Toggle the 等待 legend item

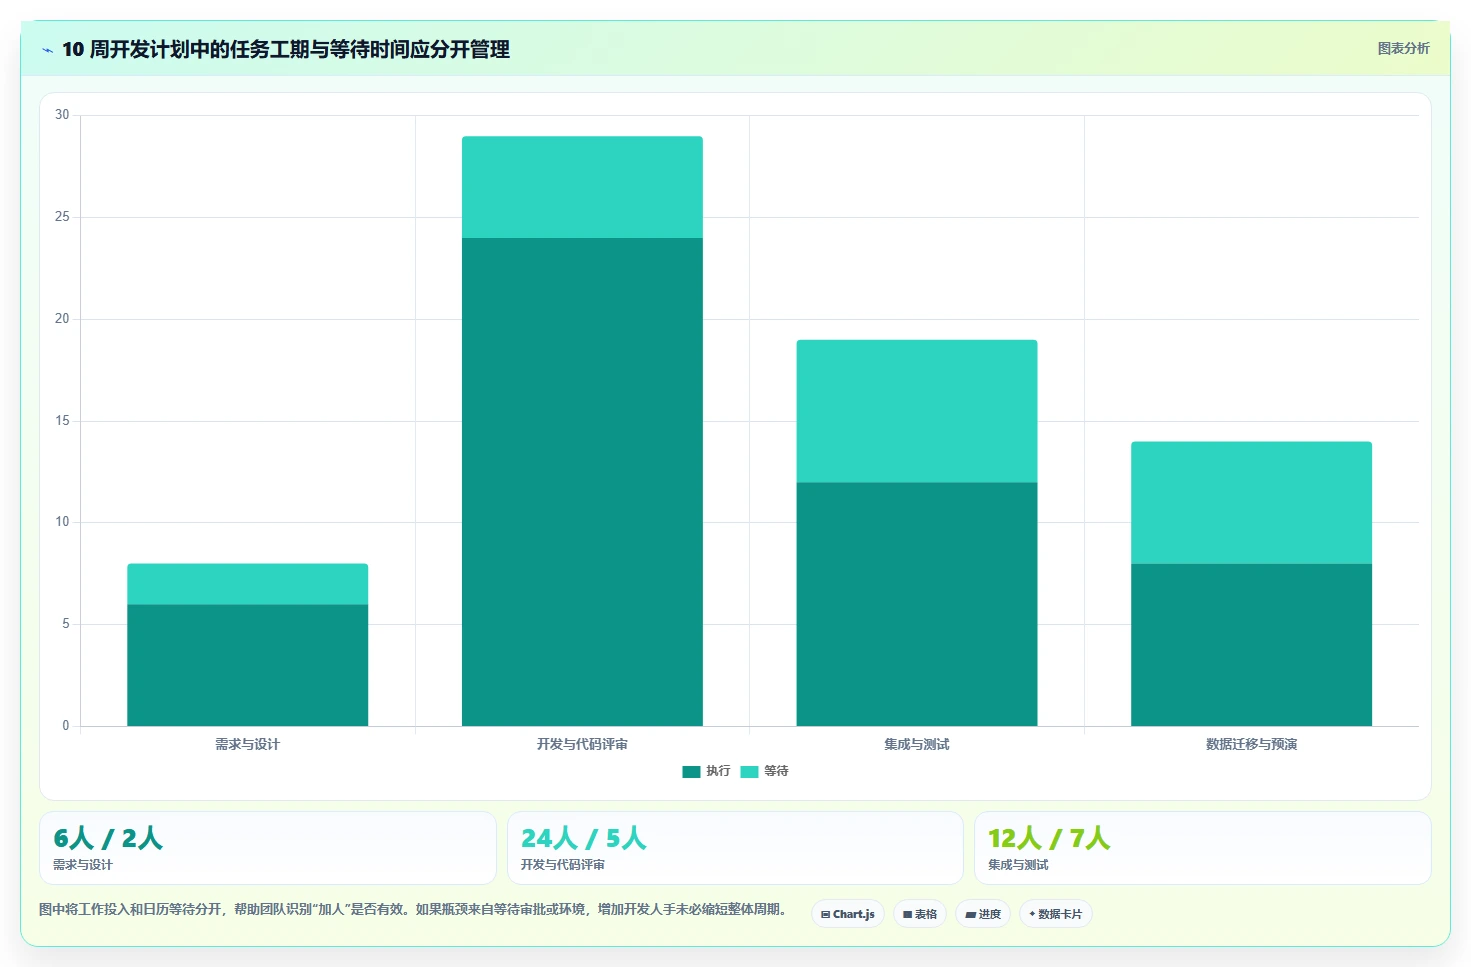pos(765,771)
